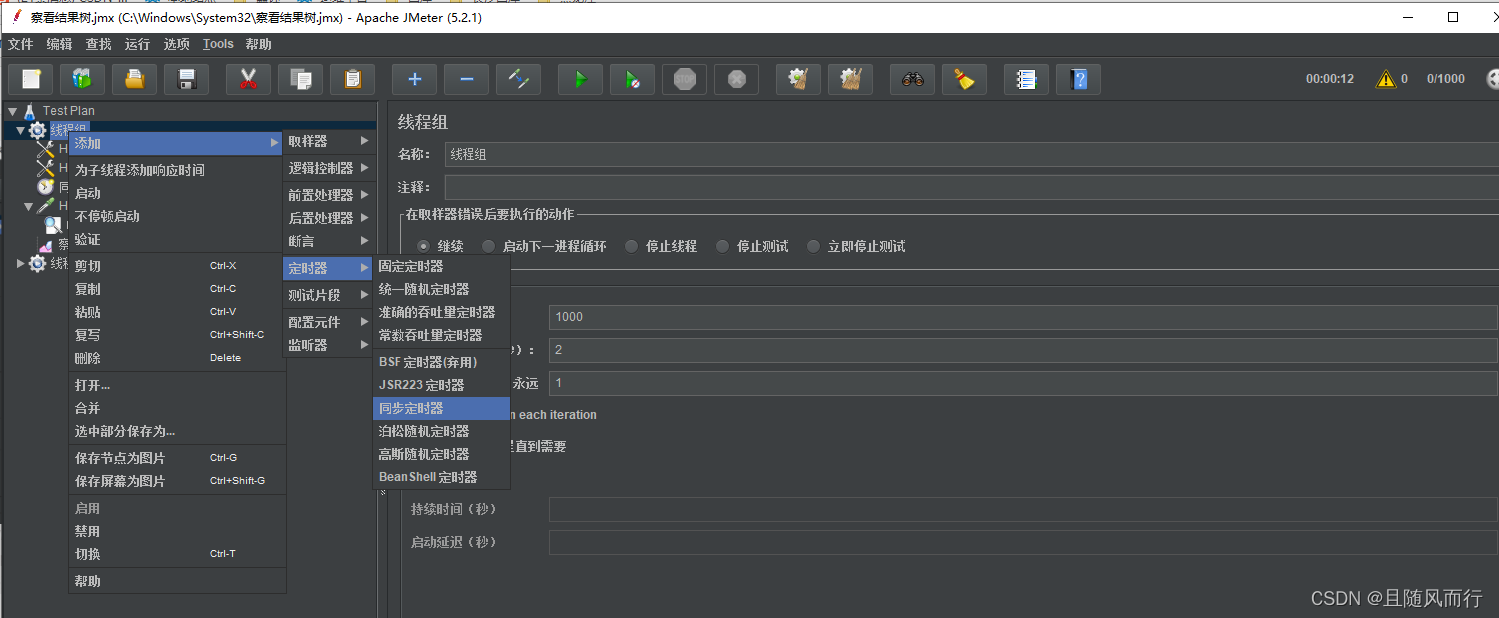Image resolution: width=1499 pixels, height=618 pixels.
Task: Click the Copy toolbar icon
Action: [x=301, y=79]
